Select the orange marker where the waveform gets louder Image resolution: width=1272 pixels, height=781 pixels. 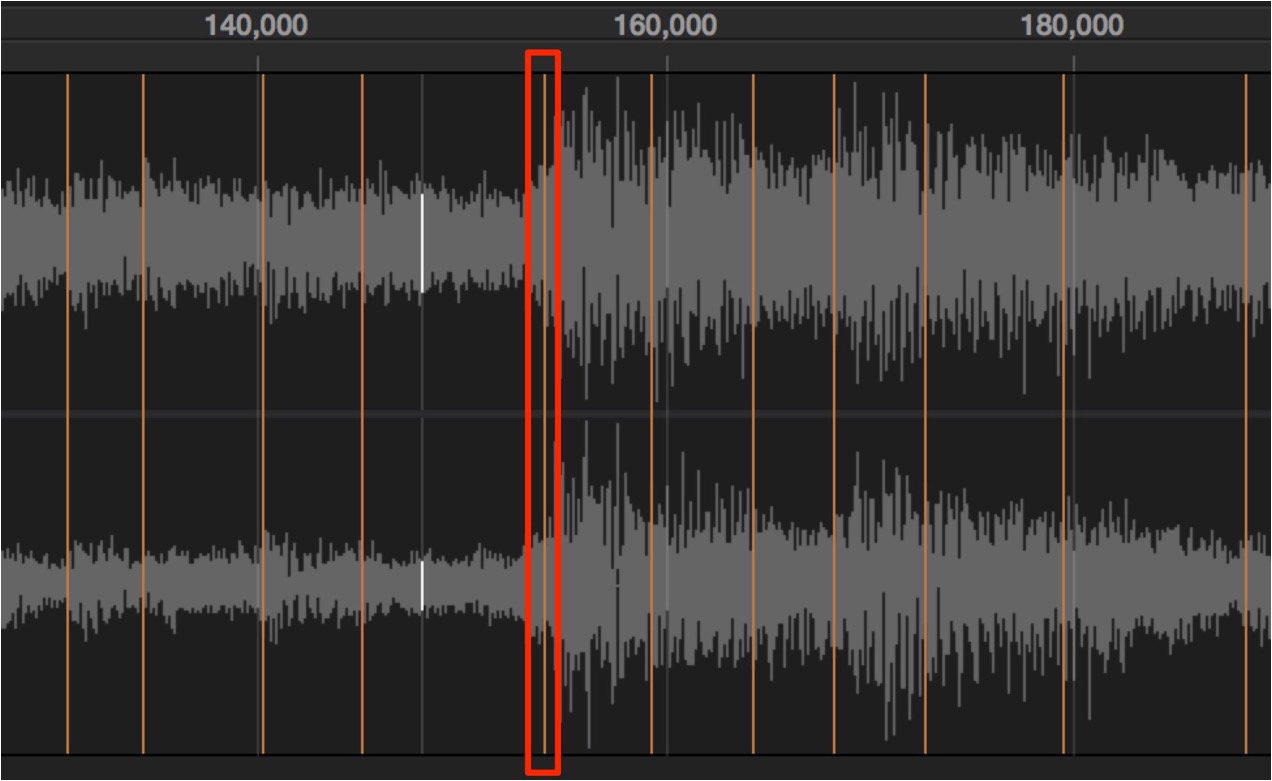(x=544, y=413)
